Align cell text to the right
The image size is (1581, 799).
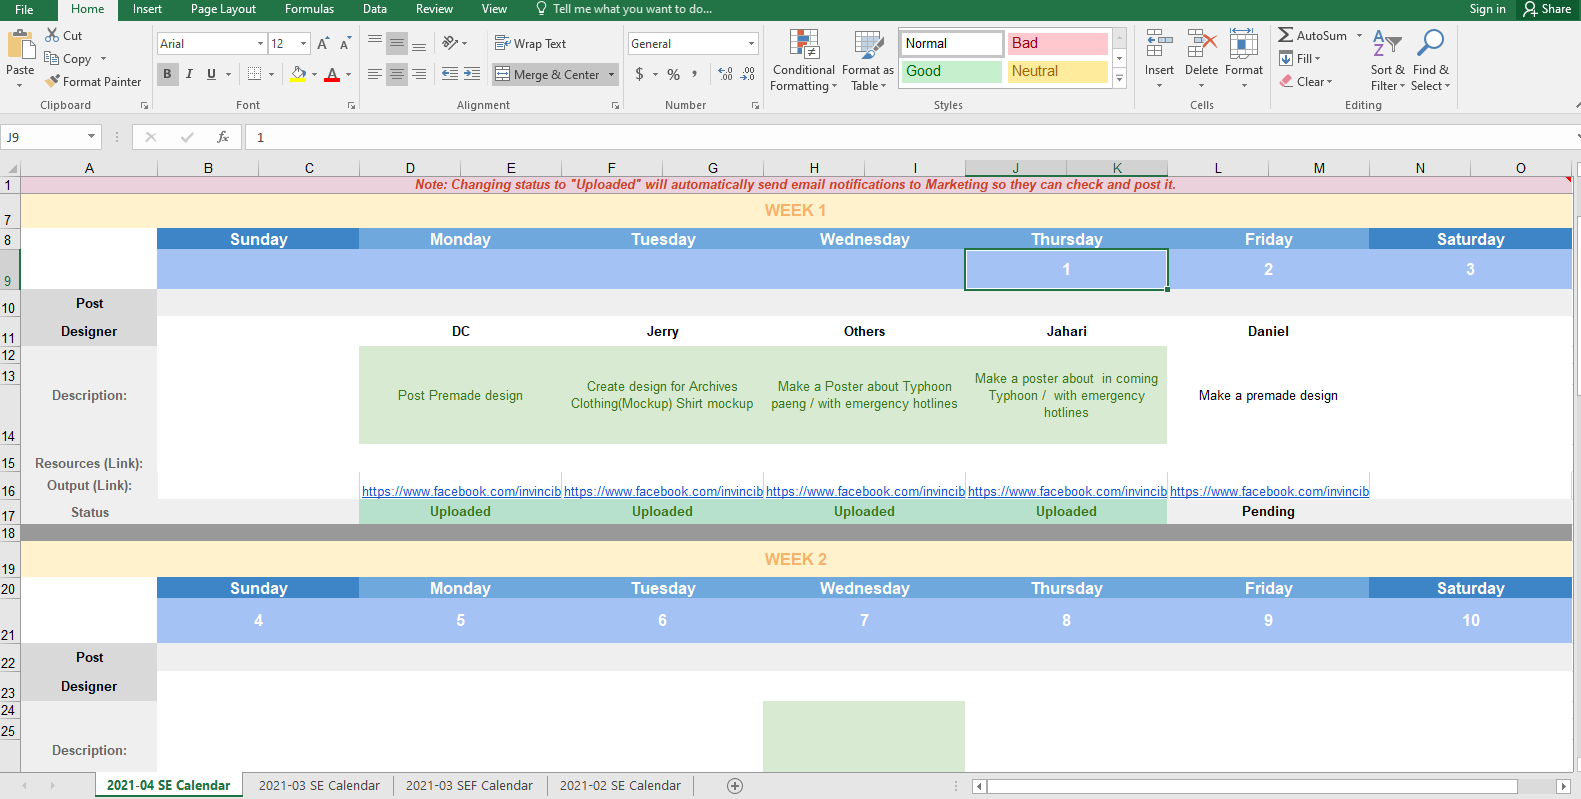point(419,74)
